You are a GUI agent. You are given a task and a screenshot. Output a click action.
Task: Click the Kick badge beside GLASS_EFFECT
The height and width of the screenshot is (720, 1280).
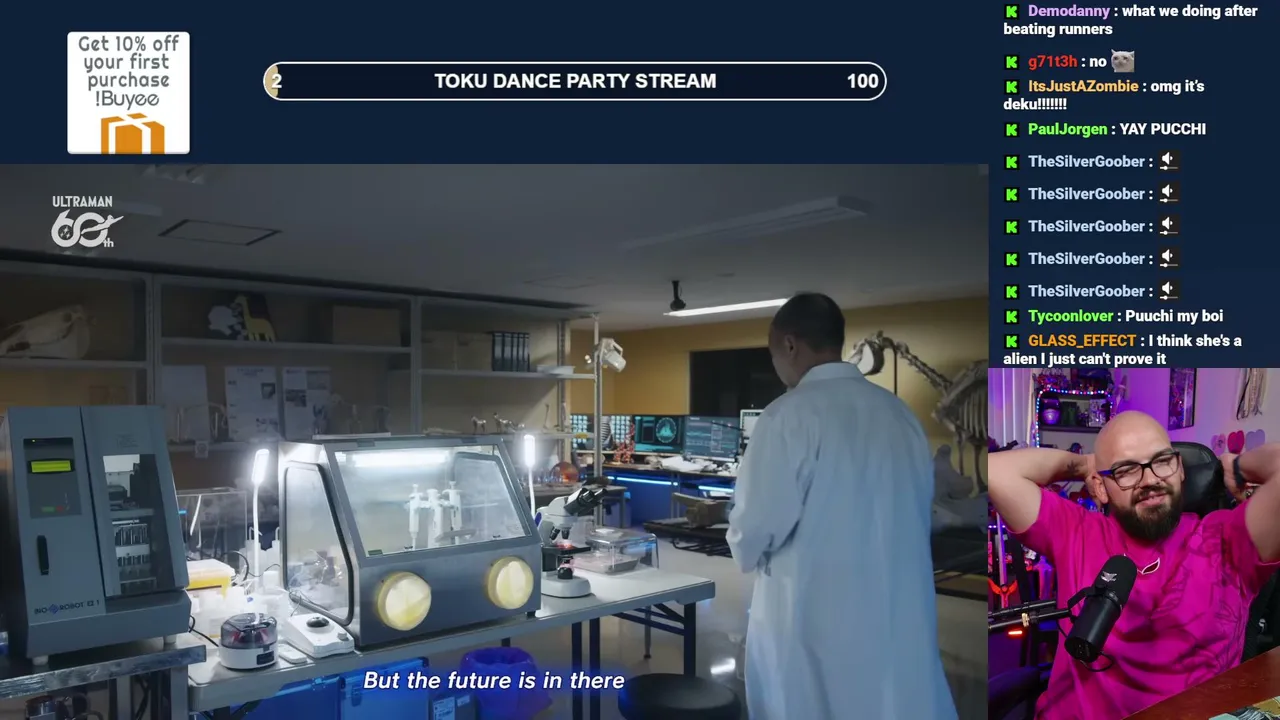[x=1011, y=342]
